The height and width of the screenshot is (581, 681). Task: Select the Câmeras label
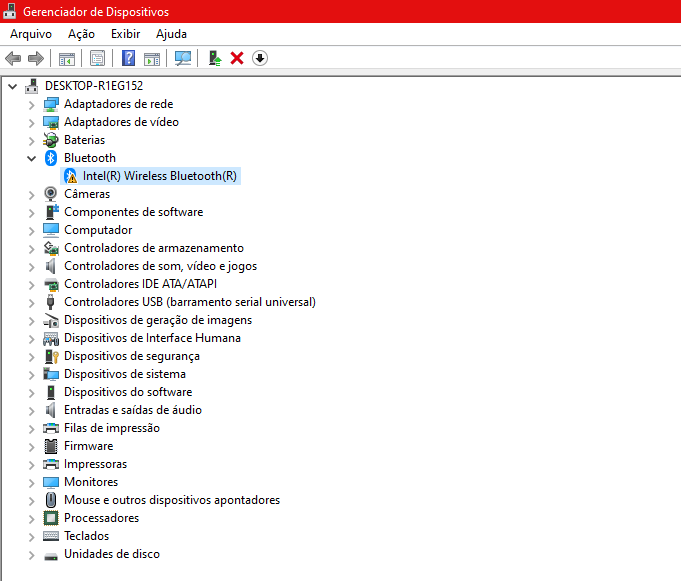pos(87,194)
